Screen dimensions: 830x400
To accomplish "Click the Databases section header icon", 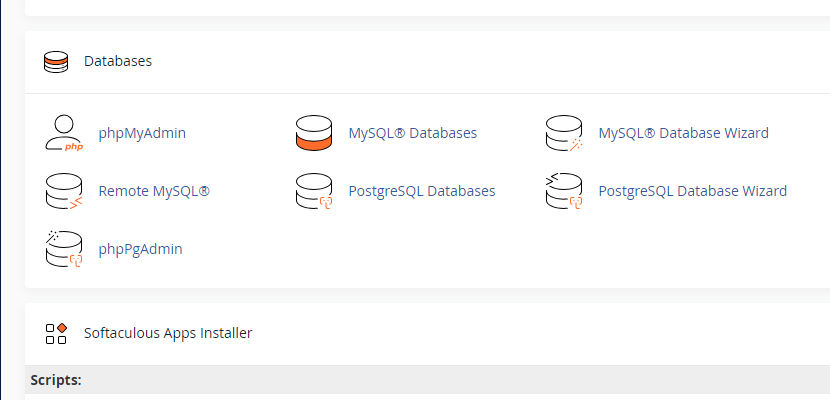I will (56, 62).
